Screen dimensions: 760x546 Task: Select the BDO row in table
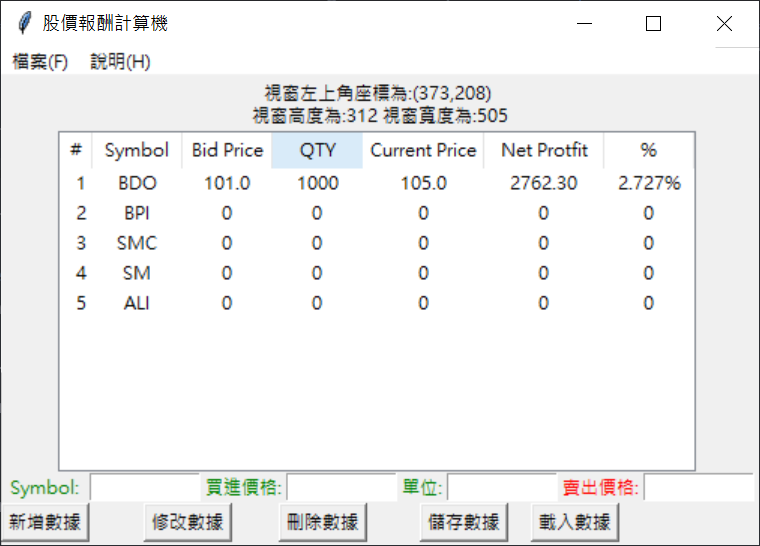click(x=137, y=183)
